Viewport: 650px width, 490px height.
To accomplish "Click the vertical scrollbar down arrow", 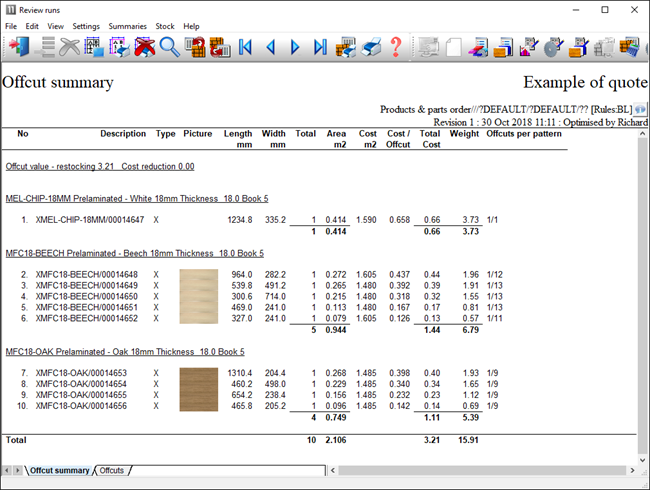I will pos(641,455).
